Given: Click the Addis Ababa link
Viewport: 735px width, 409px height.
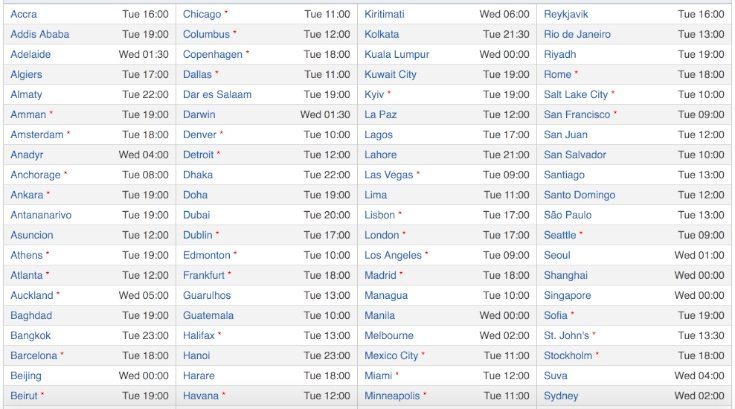Looking at the screenshot, I should coord(40,34).
